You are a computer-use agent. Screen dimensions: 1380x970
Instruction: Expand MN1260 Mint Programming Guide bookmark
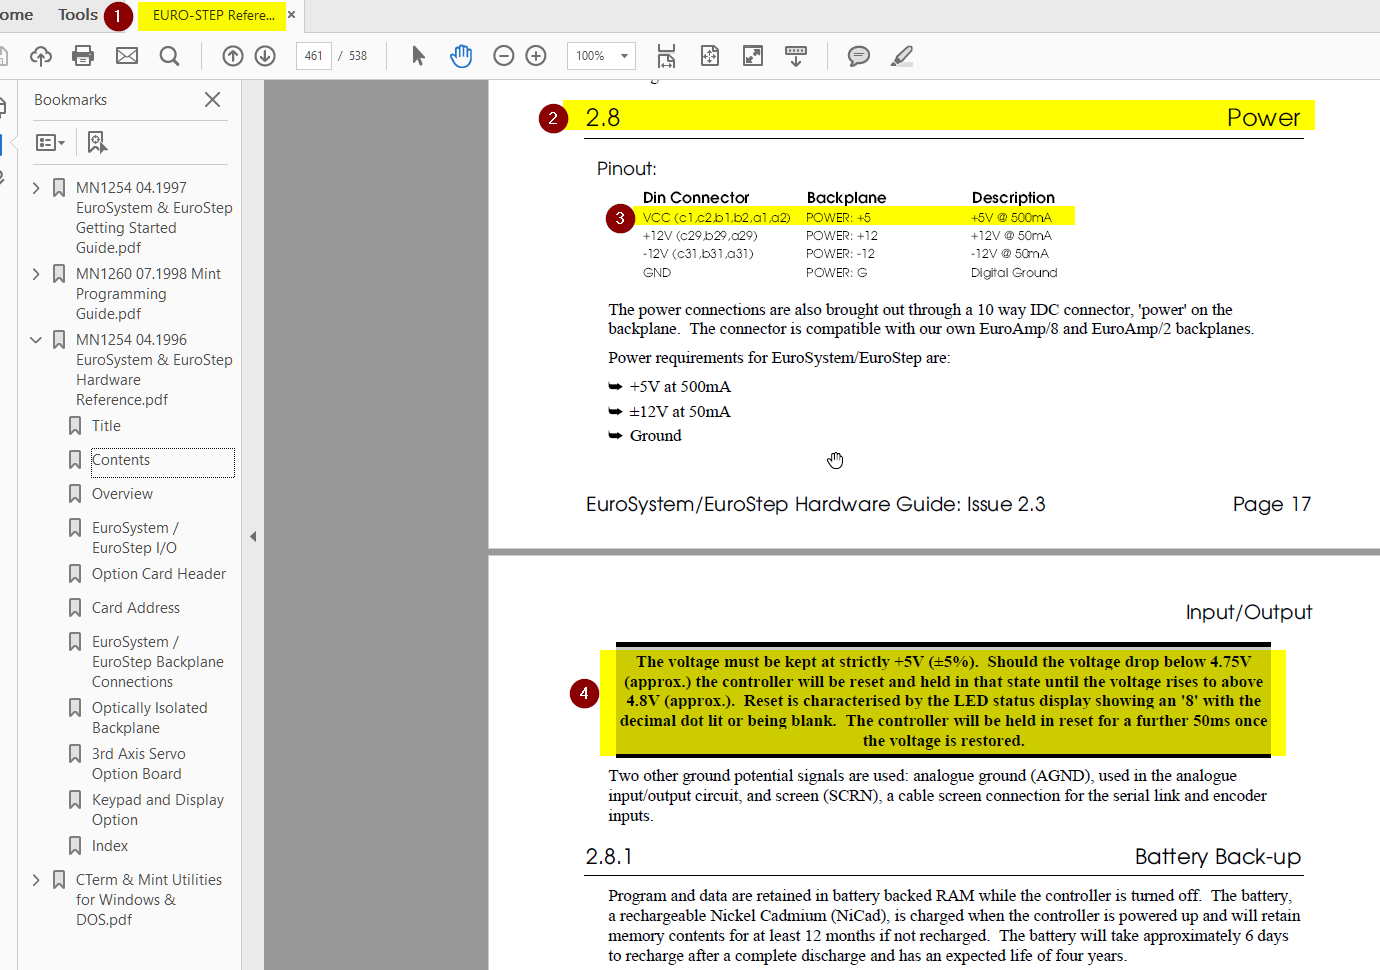point(36,274)
